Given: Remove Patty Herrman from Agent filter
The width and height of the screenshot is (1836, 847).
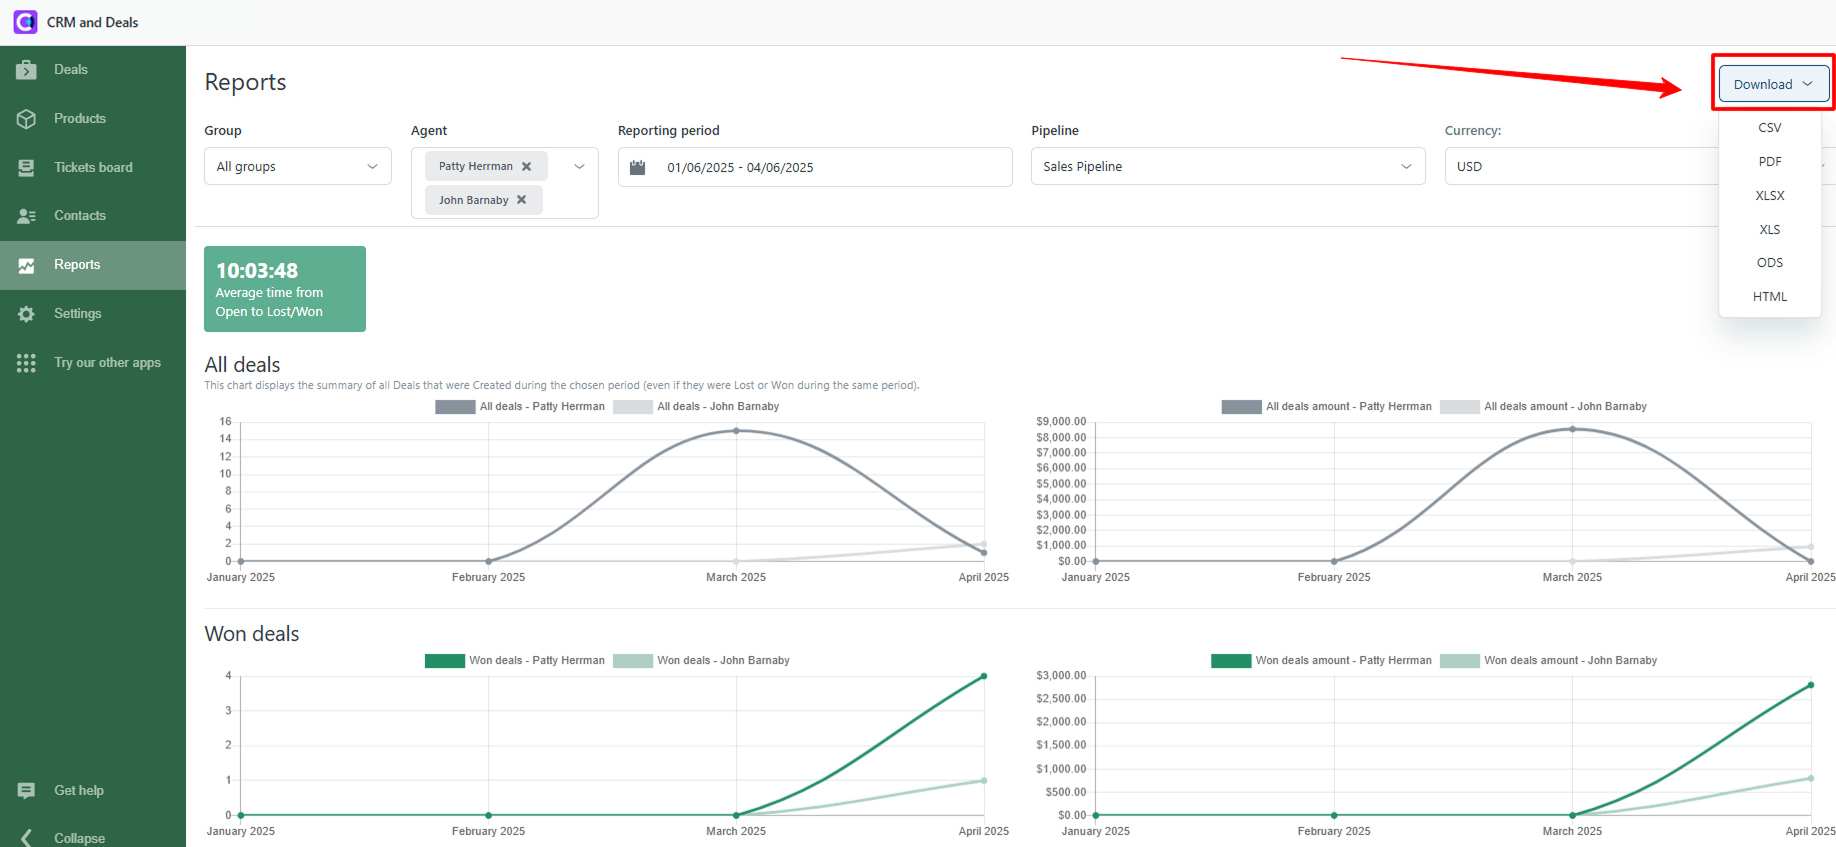Looking at the screenshot, I should 527,167.
